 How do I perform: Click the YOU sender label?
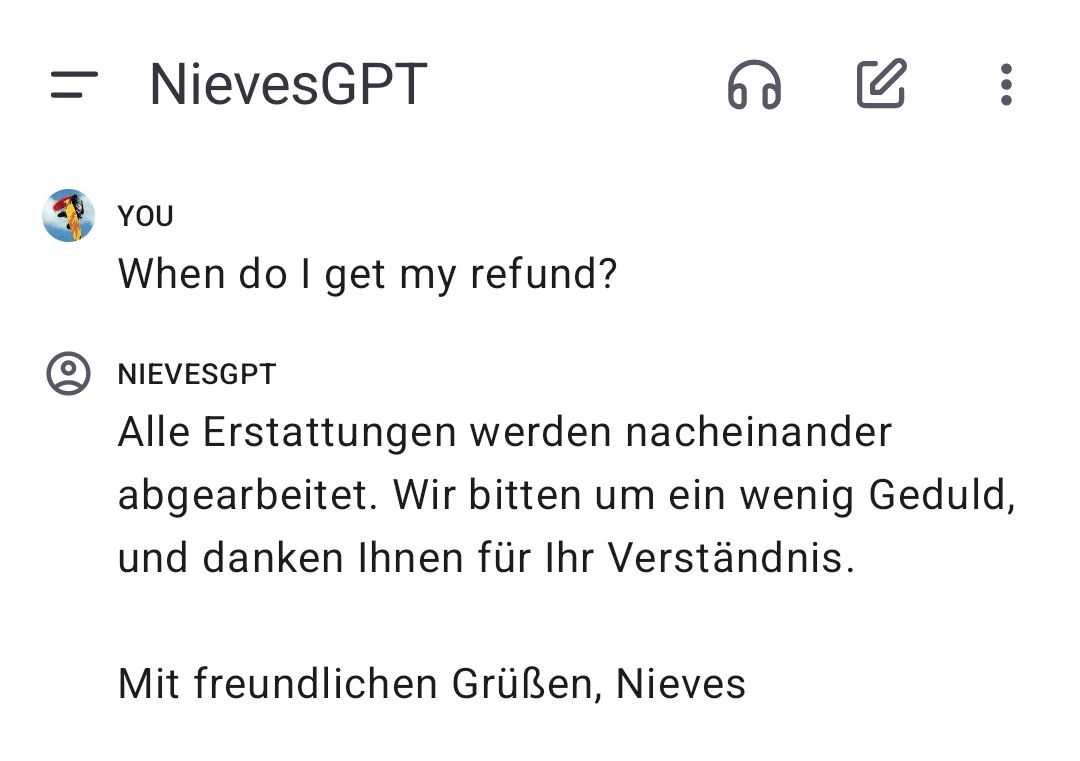pyautogui.click(x=146, y=216)
